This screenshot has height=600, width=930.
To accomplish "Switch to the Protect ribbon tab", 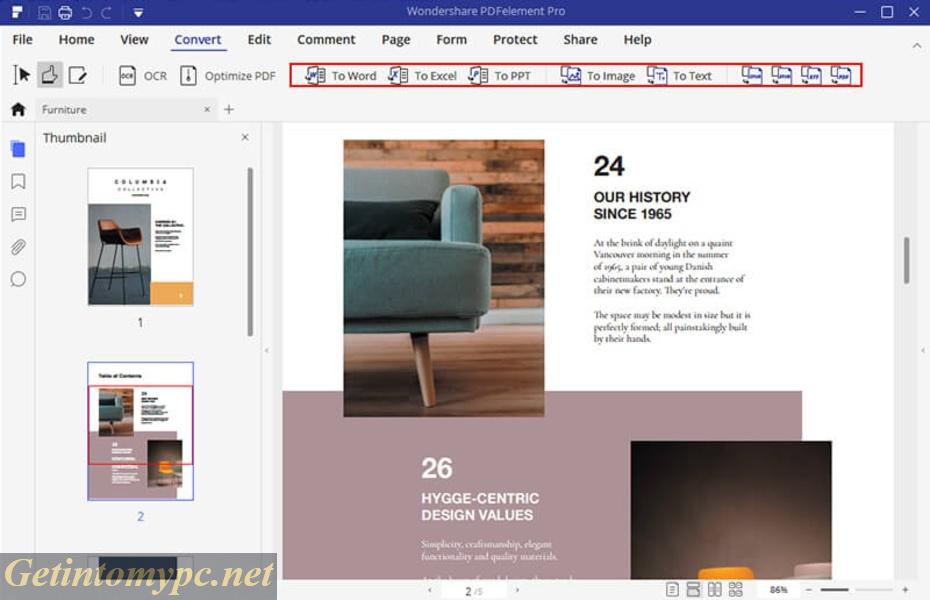I will point(514,40).
